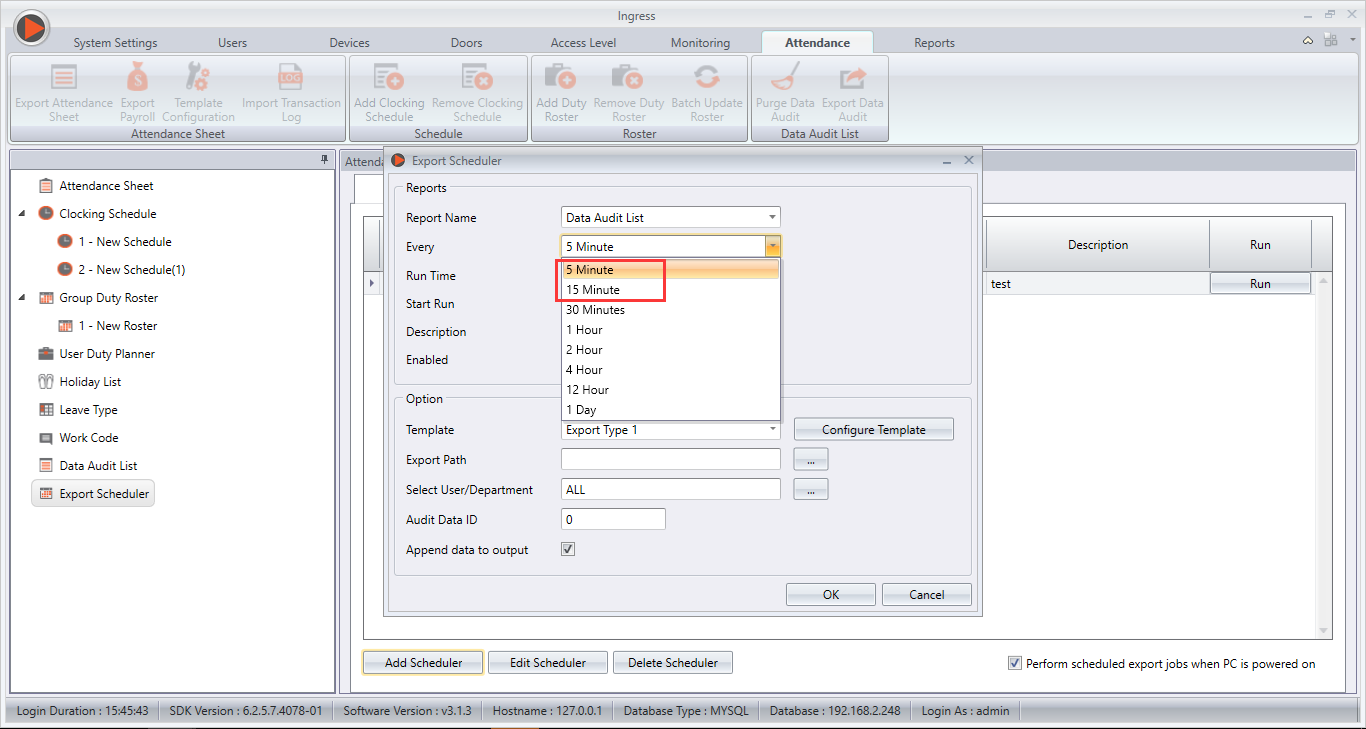The image size is (1366, 729).
Task: Select Export Scheduler in the sidebar
Action: [x=93, y=494]
